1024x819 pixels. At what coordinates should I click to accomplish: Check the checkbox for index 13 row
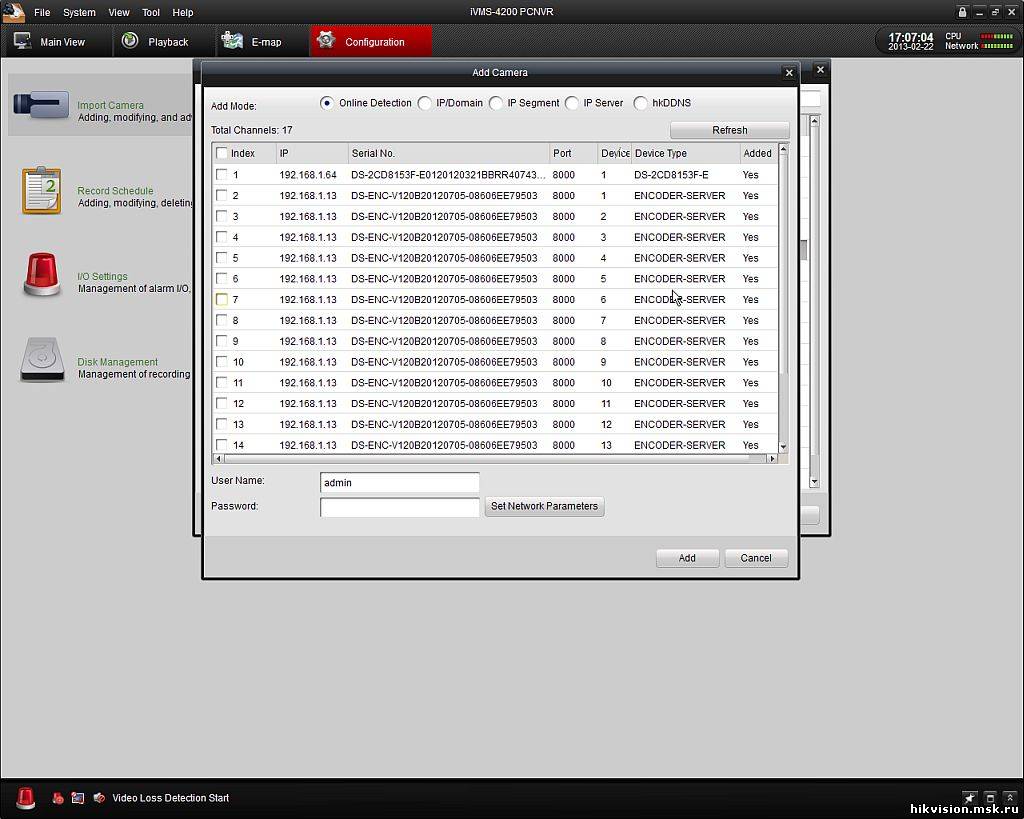(221, 424)
